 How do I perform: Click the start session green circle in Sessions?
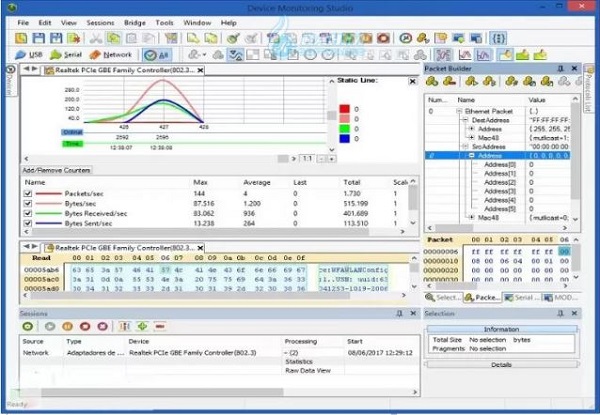click(28, 326)
